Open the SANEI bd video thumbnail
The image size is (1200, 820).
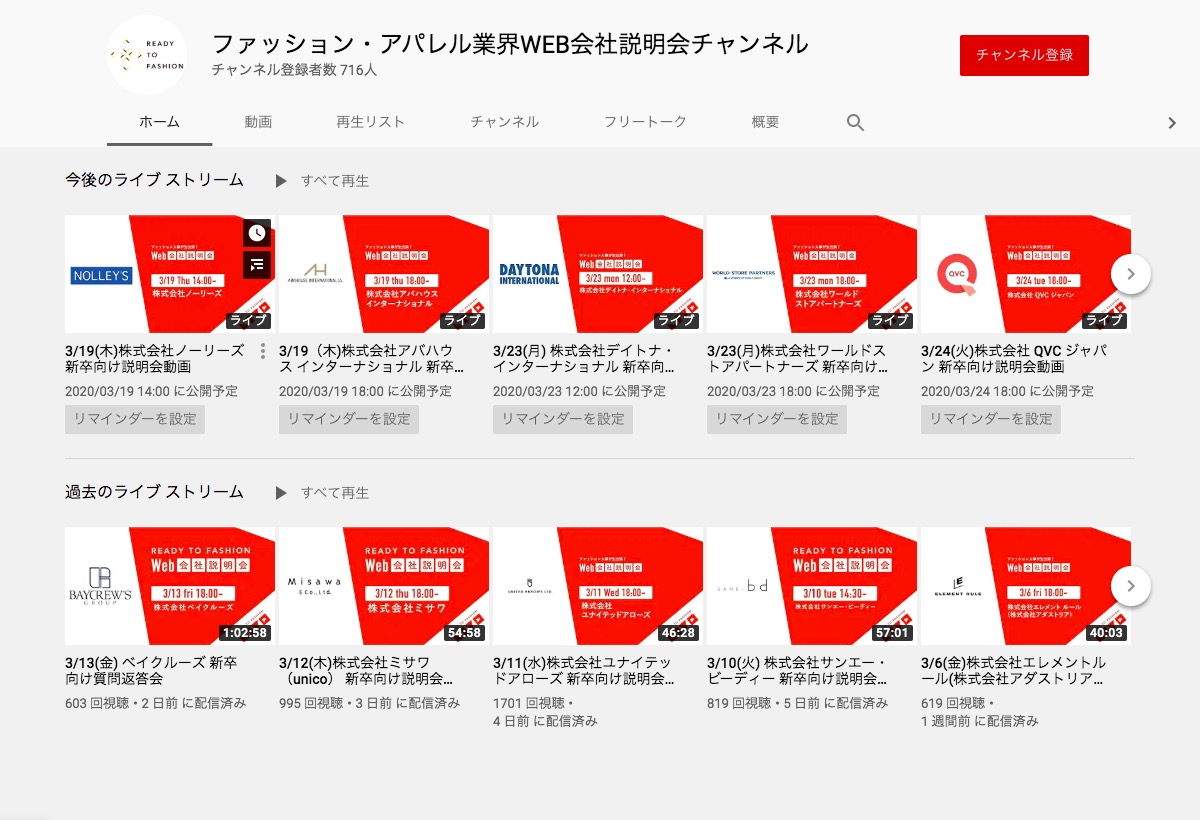(812, 586)
